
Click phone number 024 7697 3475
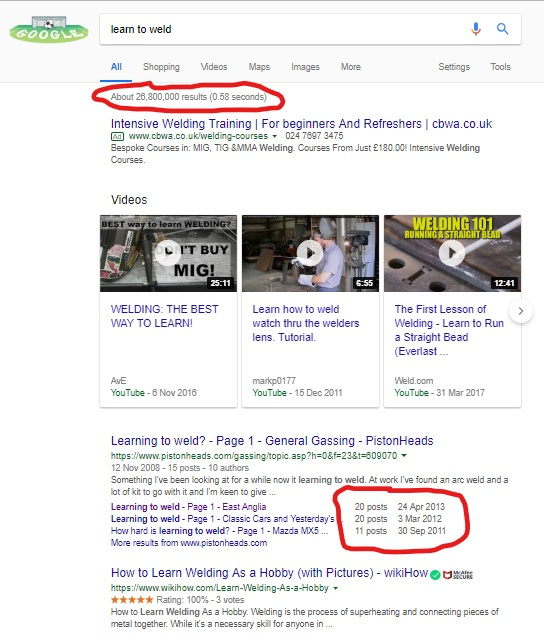point(314,136)
